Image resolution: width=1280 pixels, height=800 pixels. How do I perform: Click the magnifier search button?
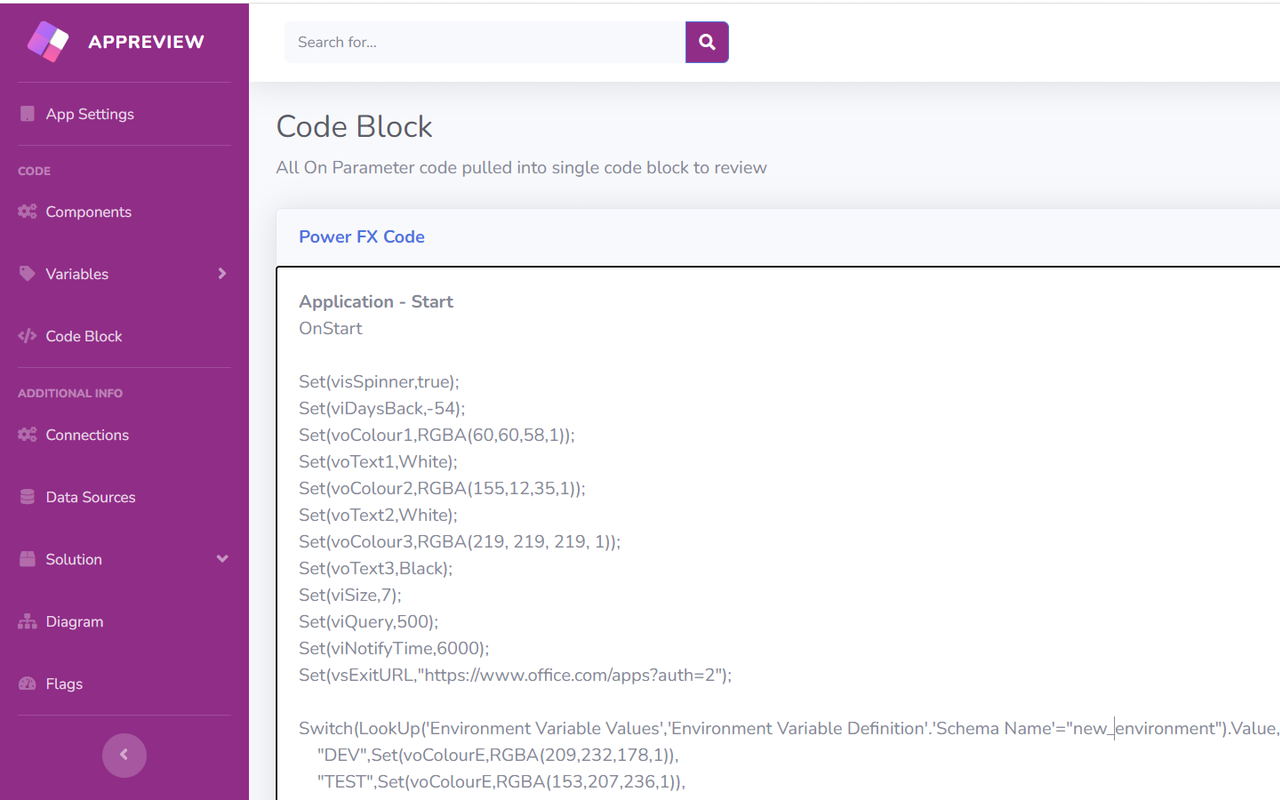click(707, 42)
